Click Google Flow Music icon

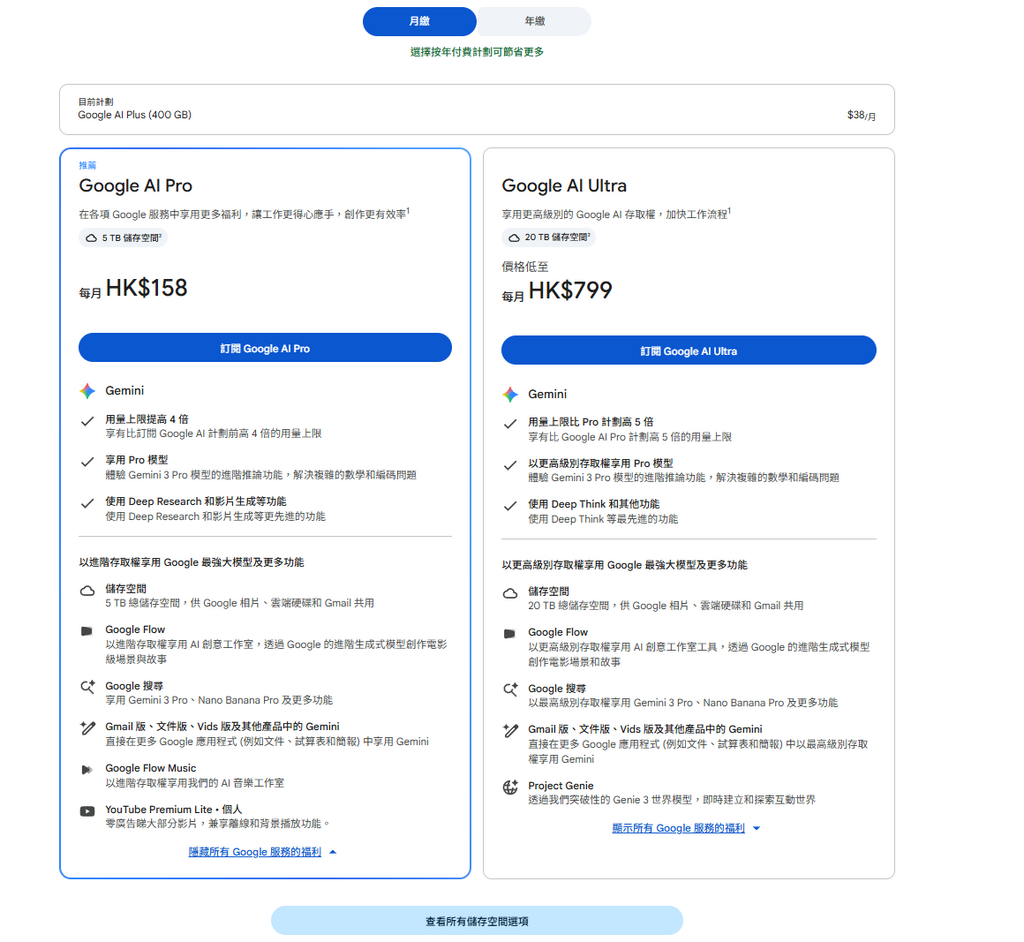(86, 770)
